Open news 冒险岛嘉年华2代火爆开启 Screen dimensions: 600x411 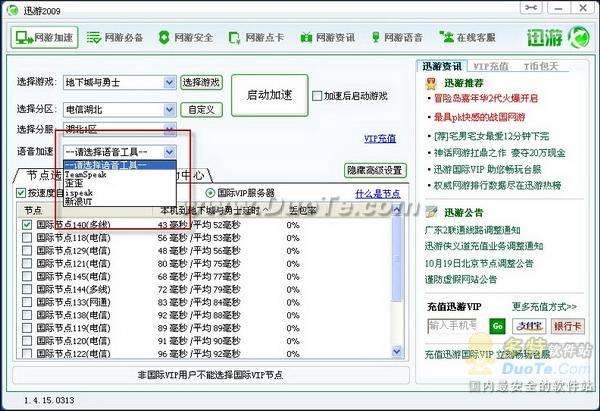coord(486,98)
